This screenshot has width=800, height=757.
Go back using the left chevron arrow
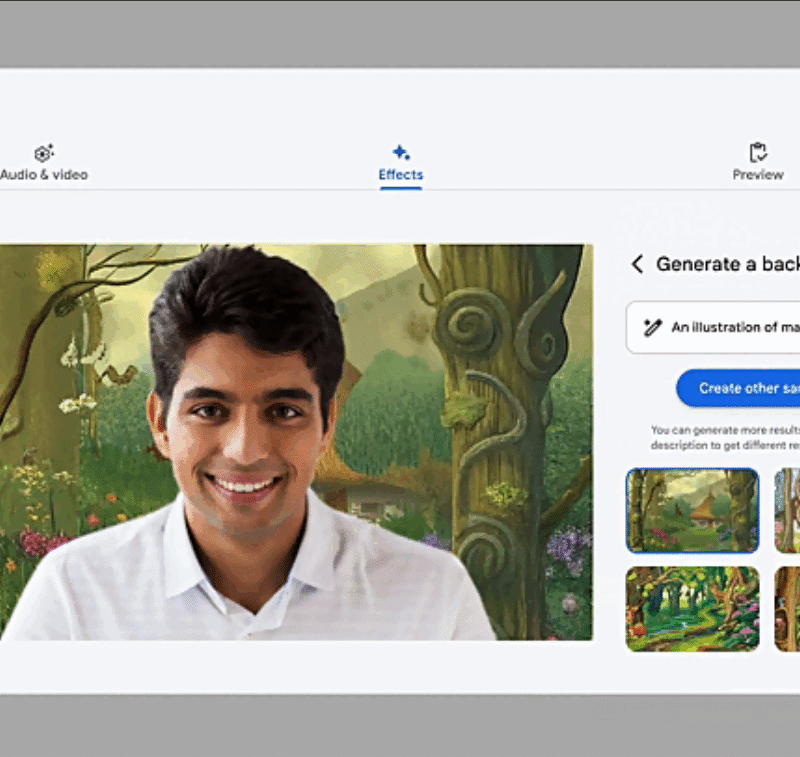[637, 264]
